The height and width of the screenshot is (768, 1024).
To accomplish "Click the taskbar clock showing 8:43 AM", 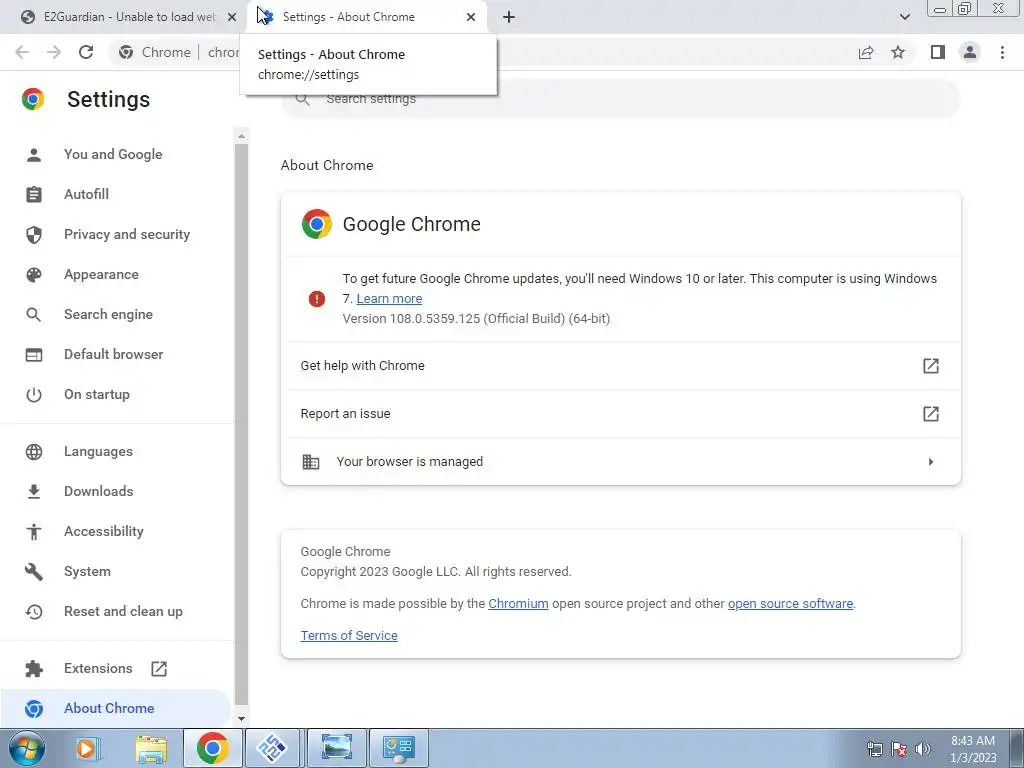I will [x=973, y=749].
